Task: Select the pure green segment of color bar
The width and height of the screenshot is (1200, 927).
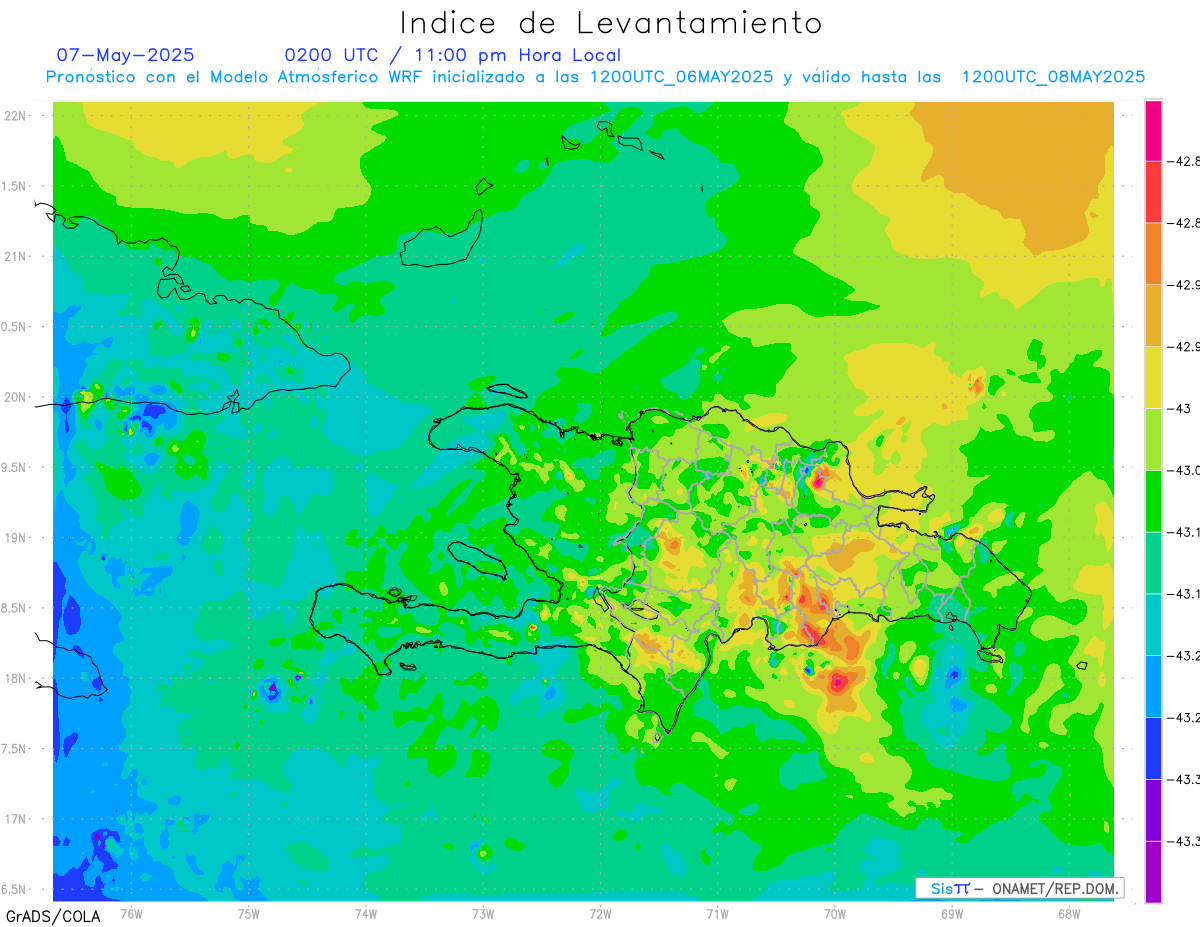Action: [x=1153, y=501]
